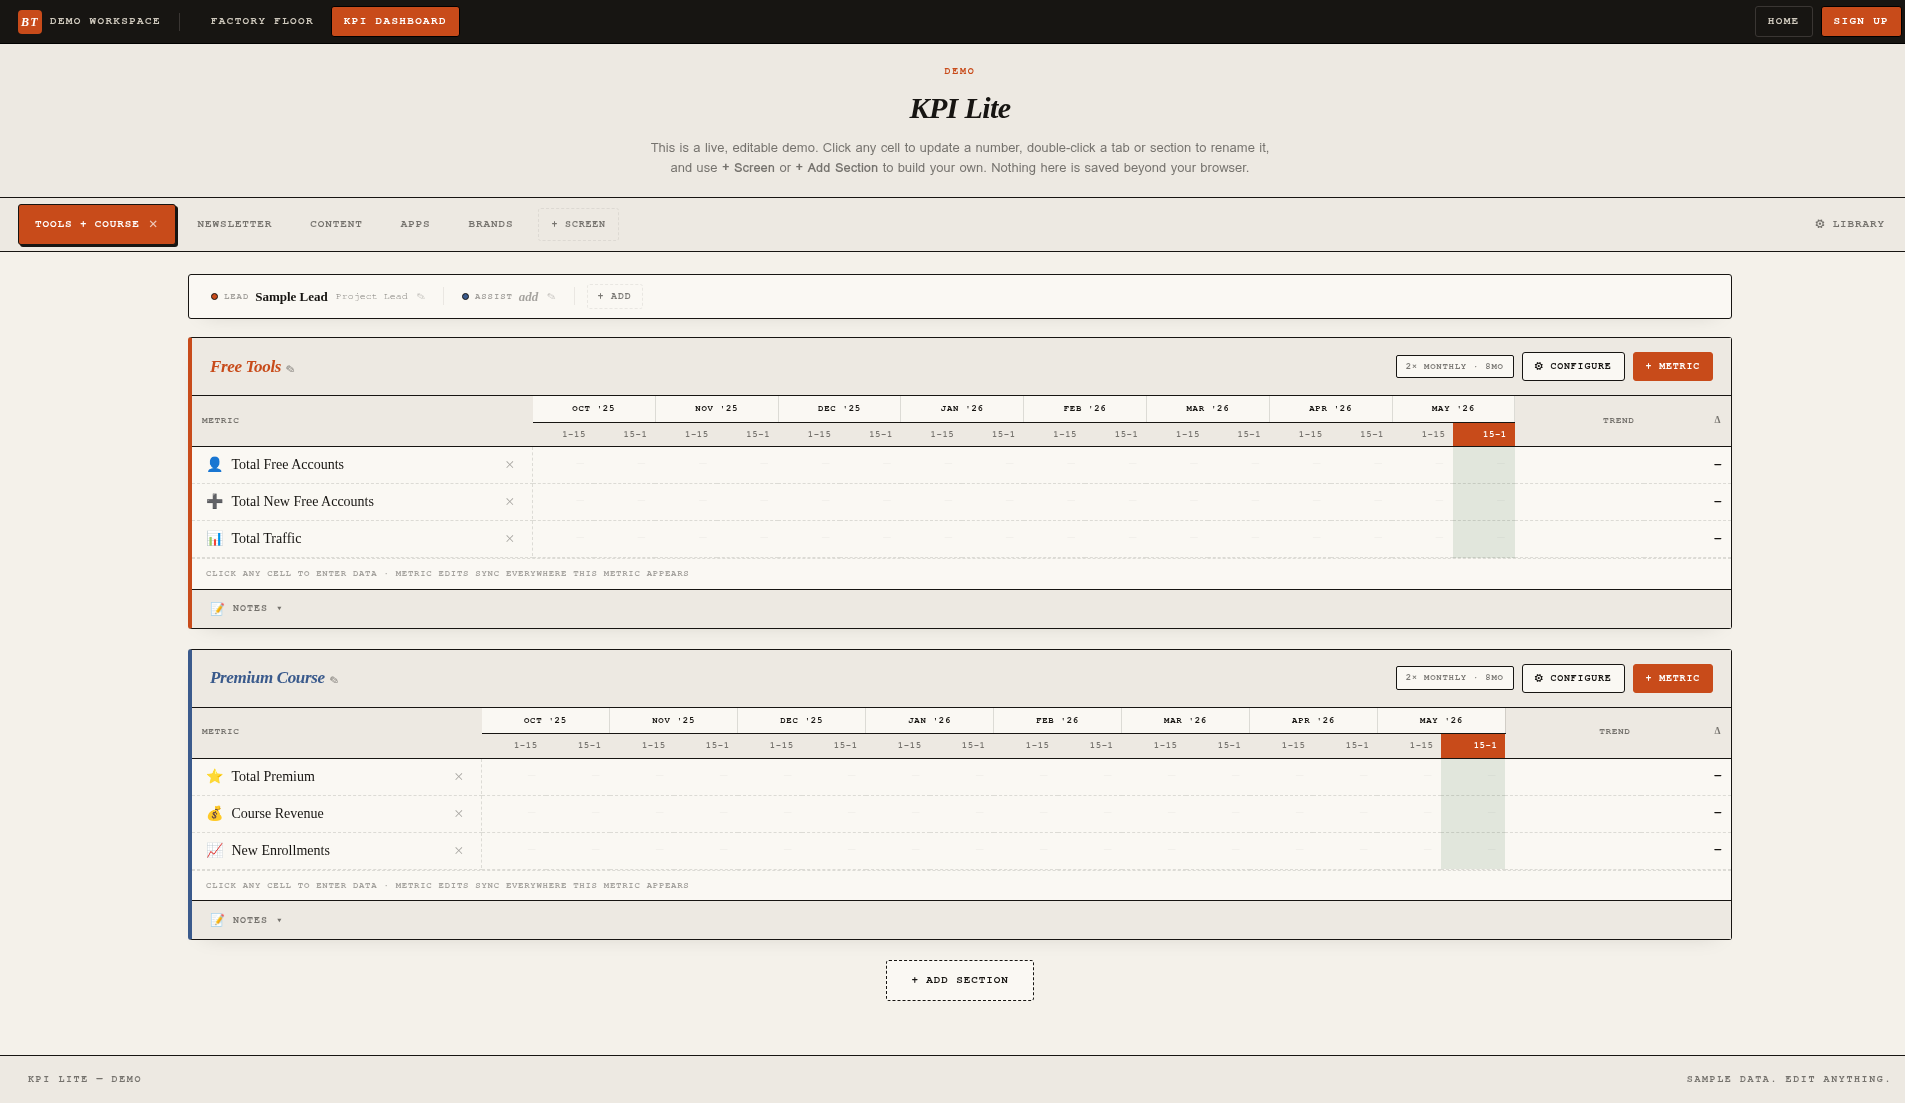Open KPI Dashboard in top navigation
1905x1103 pixels.
pyautogui.click(x=395, y=21)
